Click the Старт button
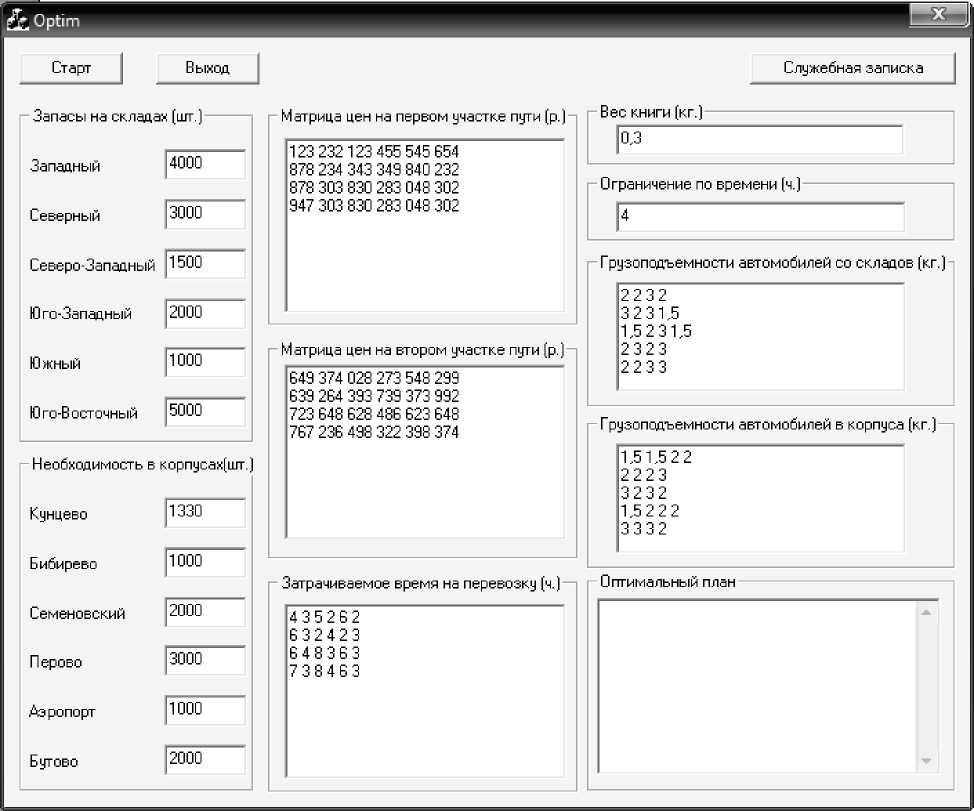The width and height of the screenshot is (974, 811). [71, 68]
